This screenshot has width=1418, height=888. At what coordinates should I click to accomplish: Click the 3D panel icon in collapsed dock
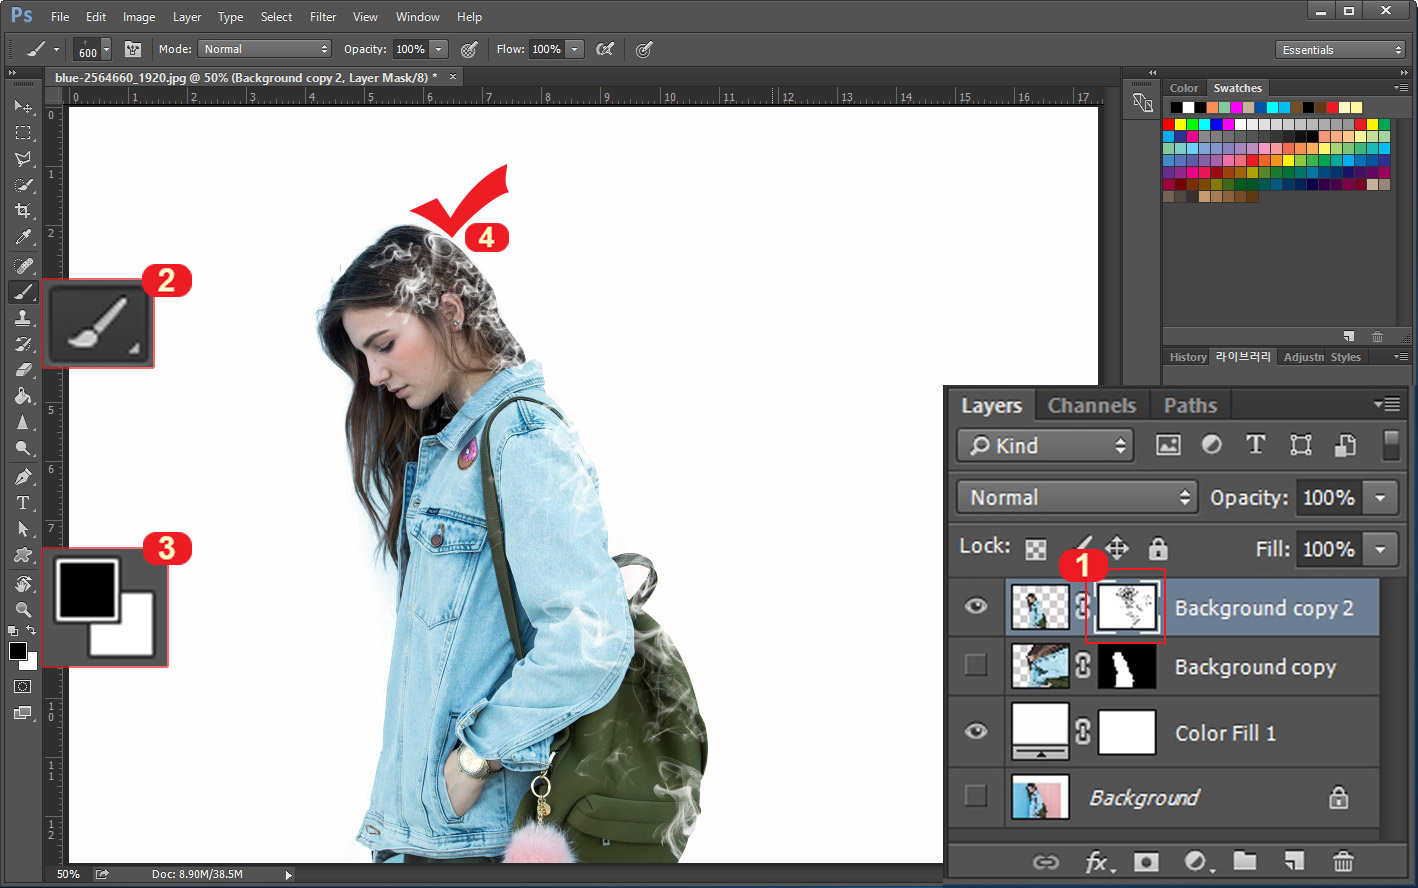click(x=1143, y=102)
